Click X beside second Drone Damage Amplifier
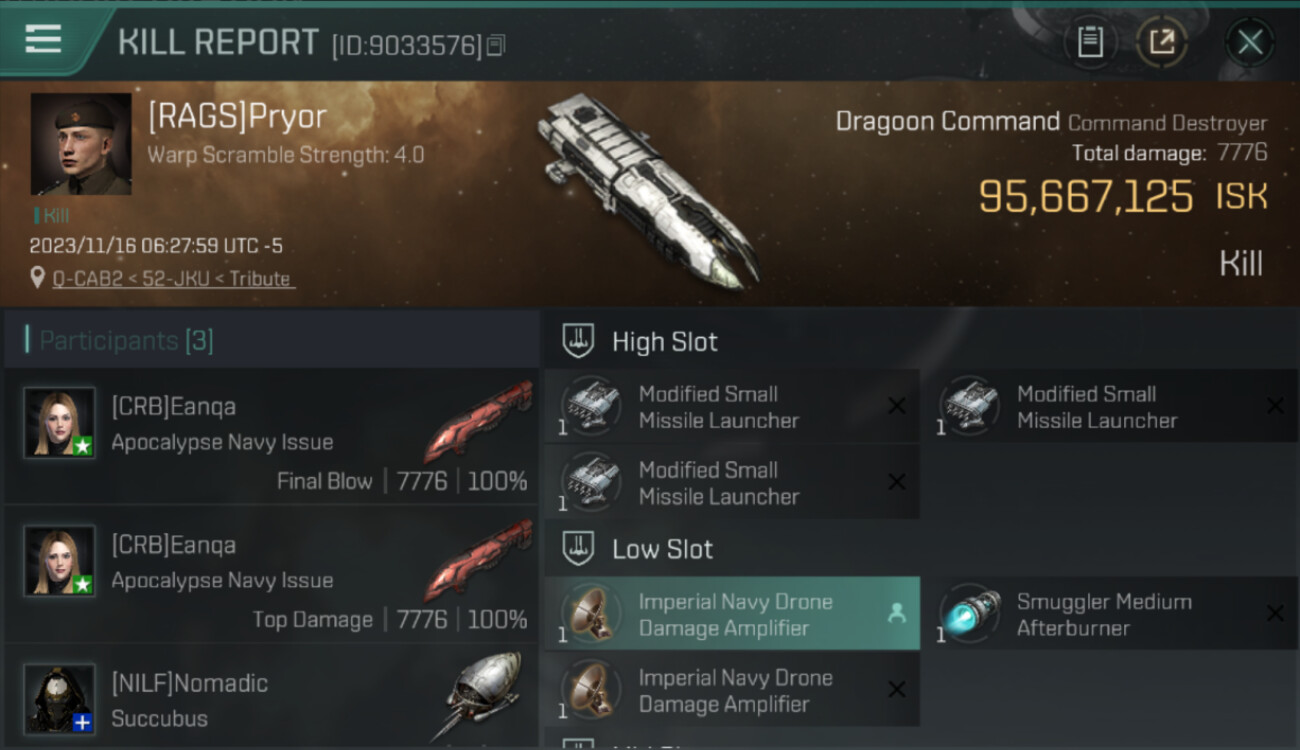This screenshot has height=750, width=1300. click(x=897, y=690)
